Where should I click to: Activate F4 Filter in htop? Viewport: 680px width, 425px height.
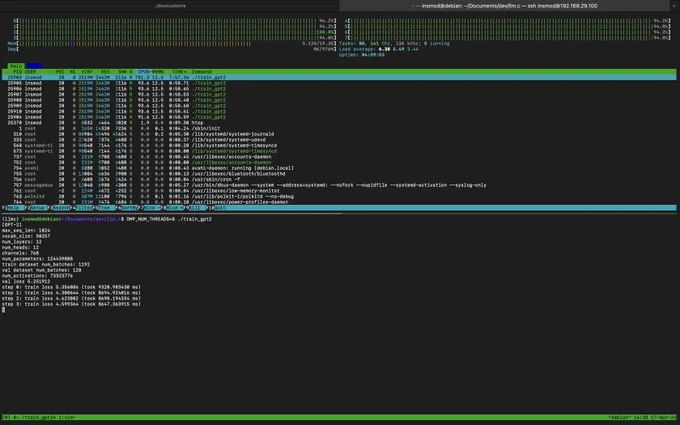coord(82,208)
